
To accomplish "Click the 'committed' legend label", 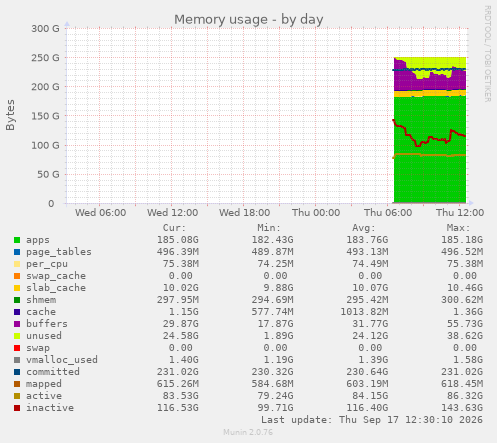I will click(53, 372).
